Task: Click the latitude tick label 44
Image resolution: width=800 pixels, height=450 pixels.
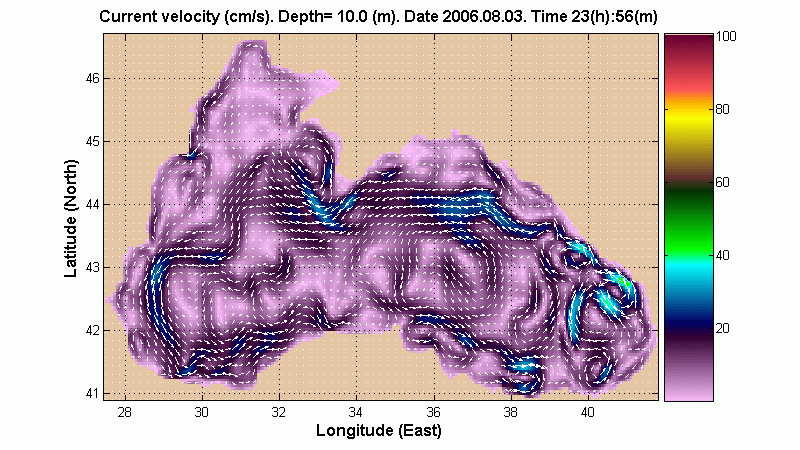Action: point(93,205)
